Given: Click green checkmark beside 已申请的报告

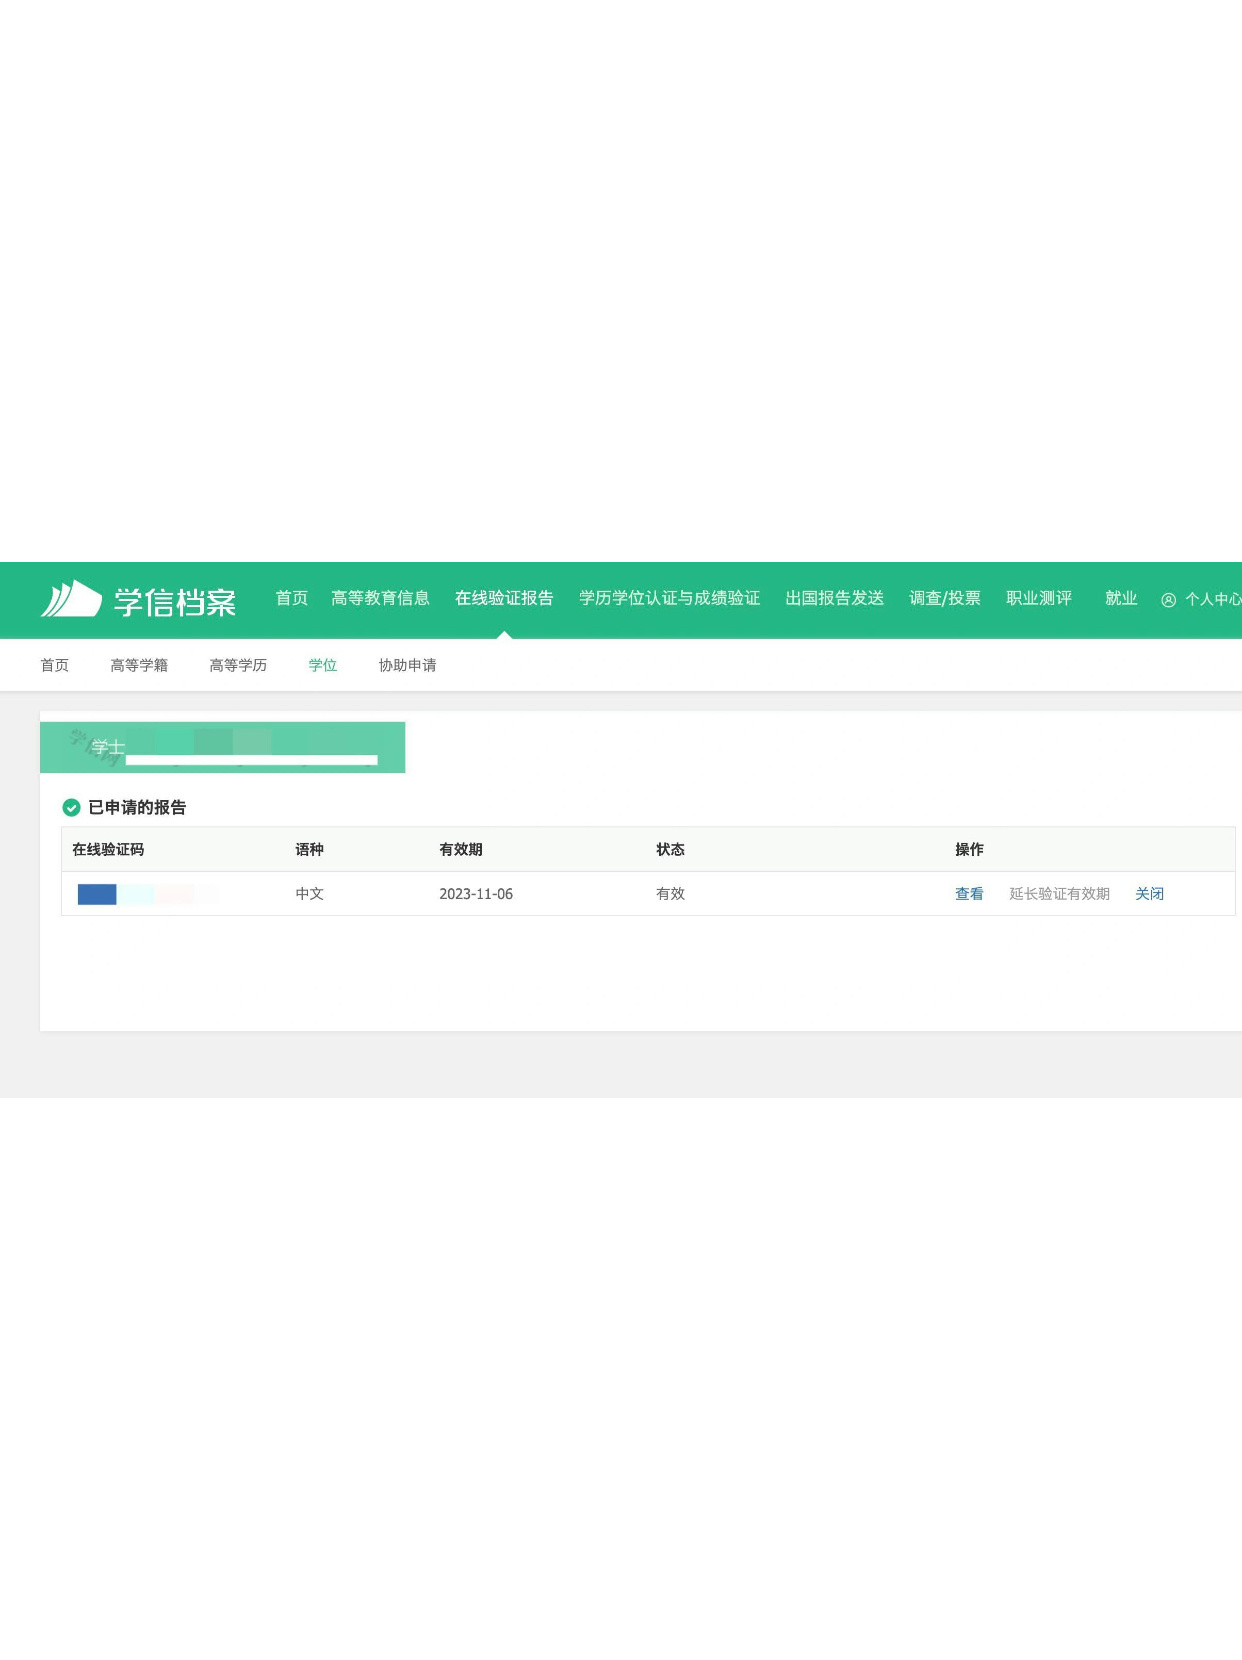Looking at the screenshot, I should pyautogui.click(x=71, y=808).
